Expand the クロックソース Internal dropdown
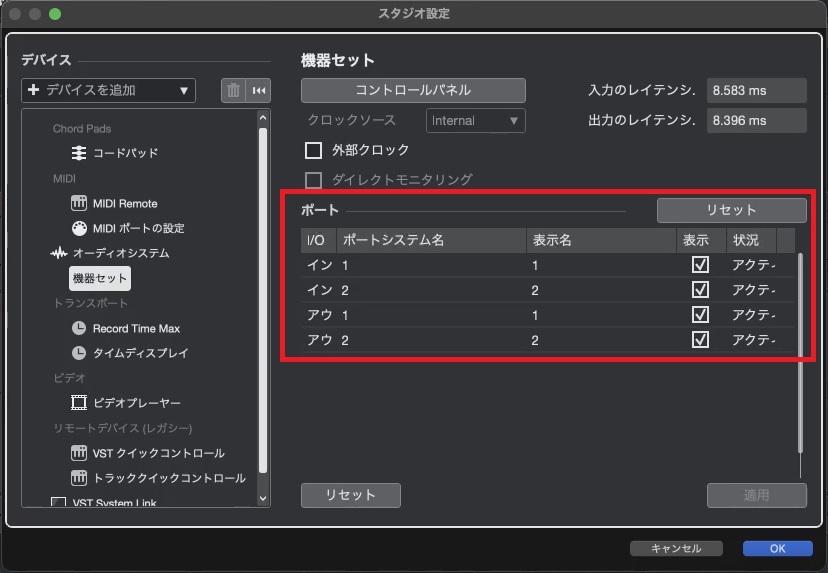 [476, 120]
